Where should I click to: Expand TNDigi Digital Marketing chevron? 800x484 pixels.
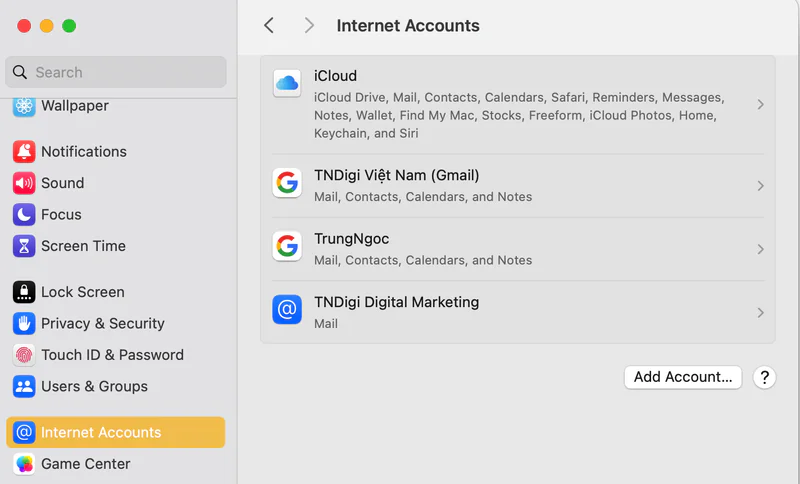tap(760, 312)
